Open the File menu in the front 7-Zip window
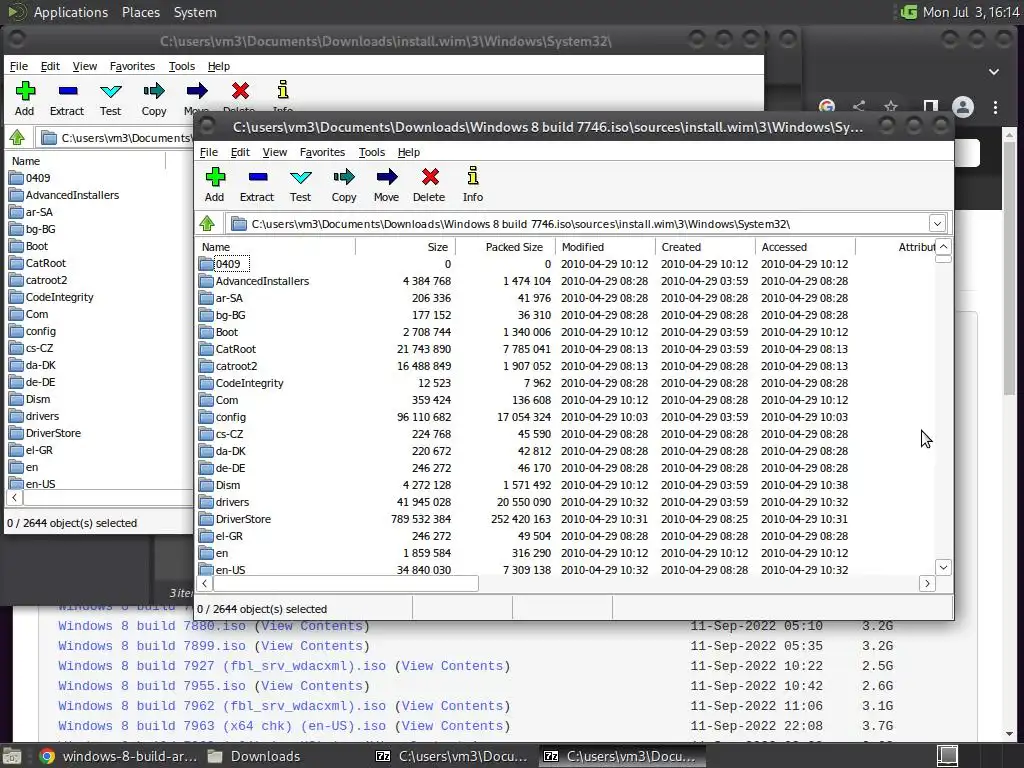This screenshot has height=768, width=1024. pos(209,152)
